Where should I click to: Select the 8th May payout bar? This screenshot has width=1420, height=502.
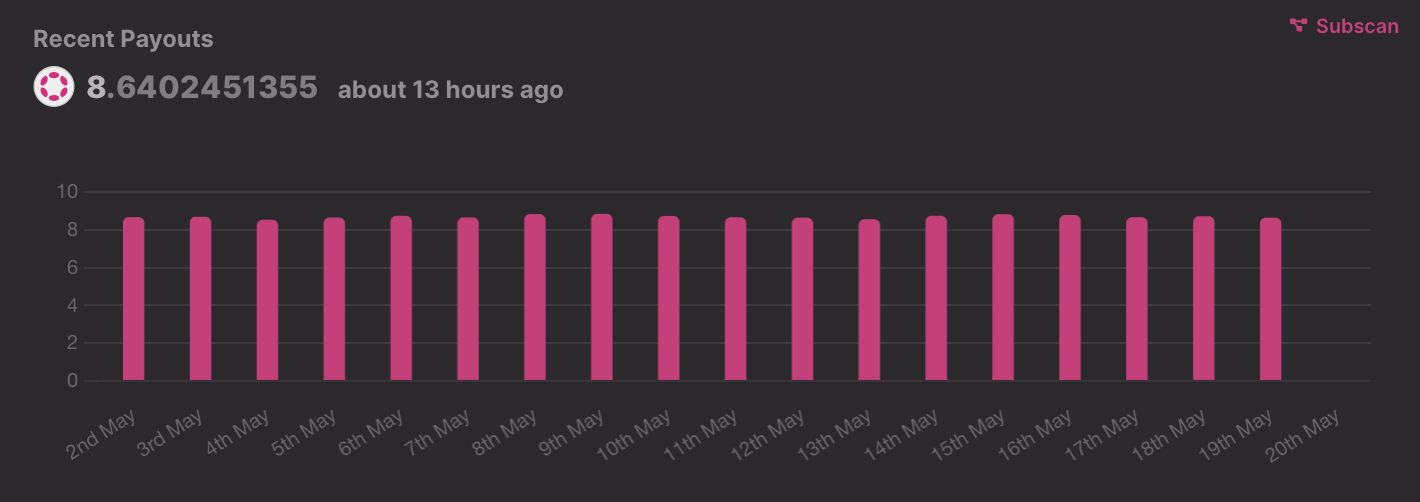point(535,297)
